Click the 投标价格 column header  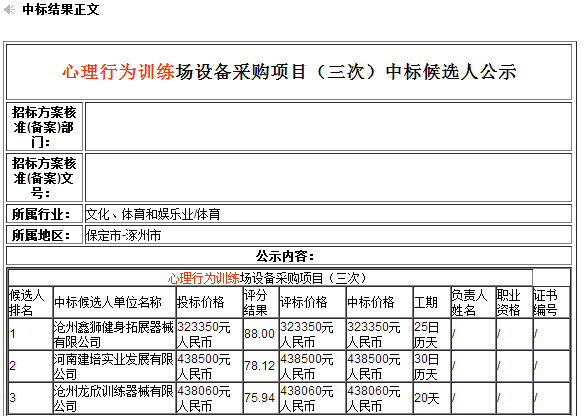click(x=209, y=302)
